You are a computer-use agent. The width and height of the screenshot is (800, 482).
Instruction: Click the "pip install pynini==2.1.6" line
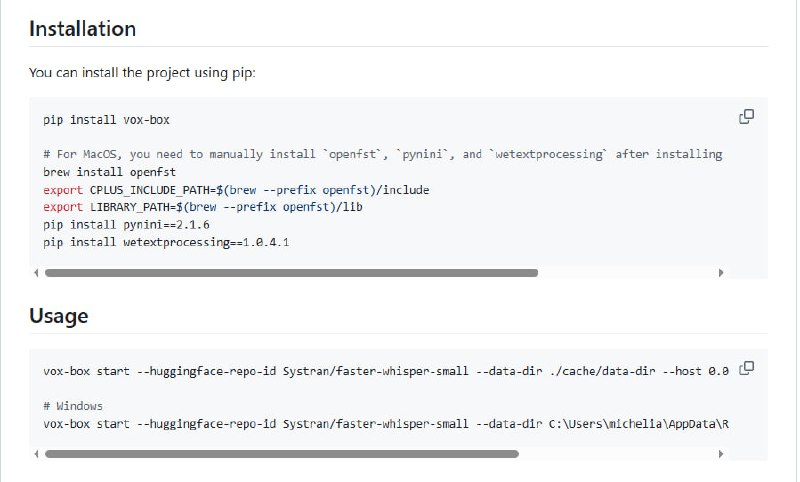click(127, 224)
